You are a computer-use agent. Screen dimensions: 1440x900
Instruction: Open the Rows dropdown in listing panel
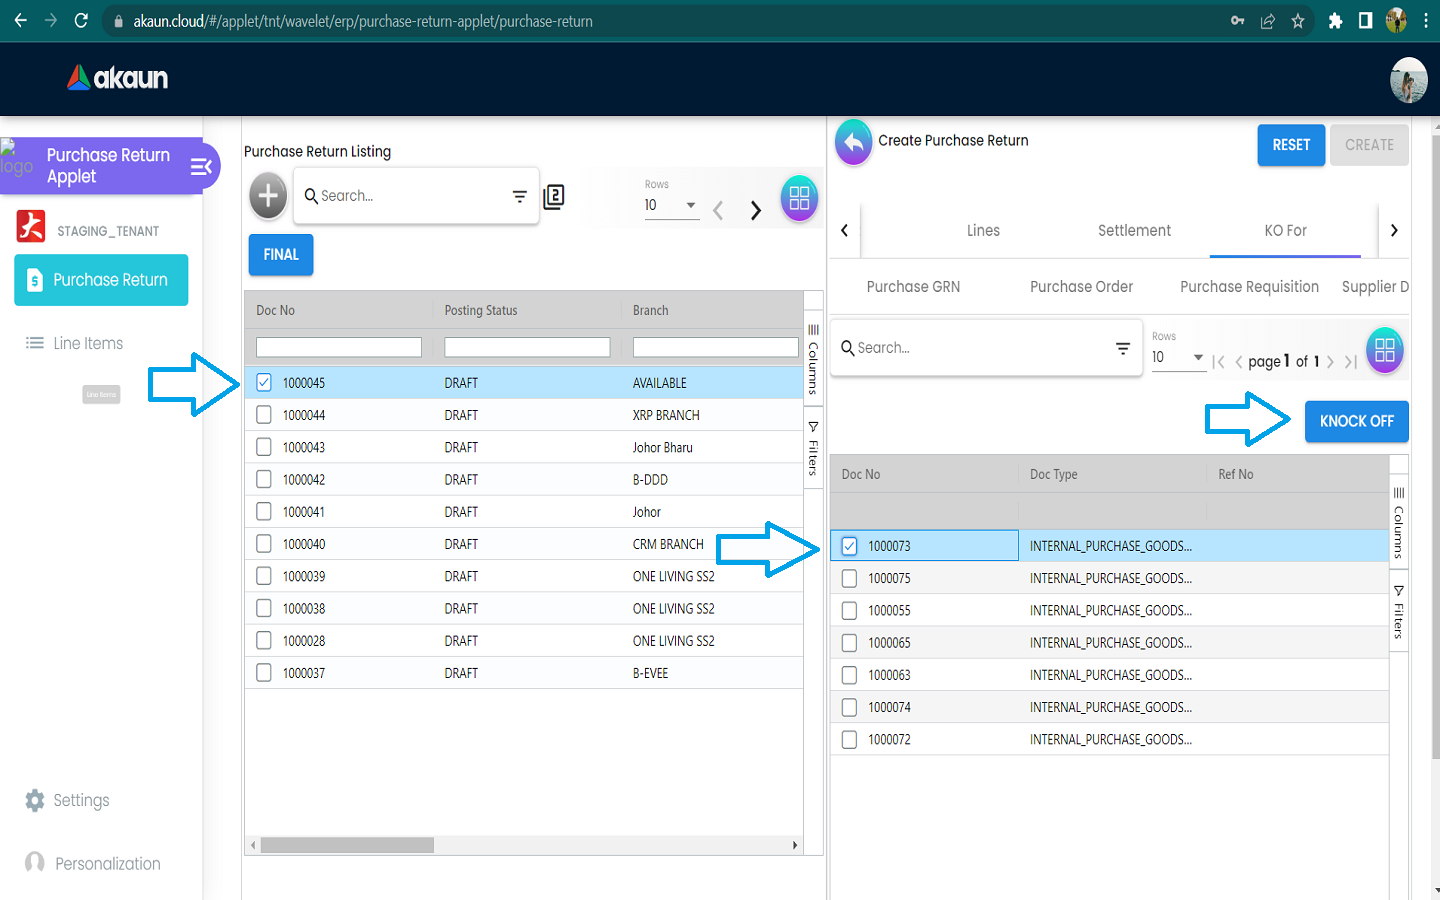(671, 205)
